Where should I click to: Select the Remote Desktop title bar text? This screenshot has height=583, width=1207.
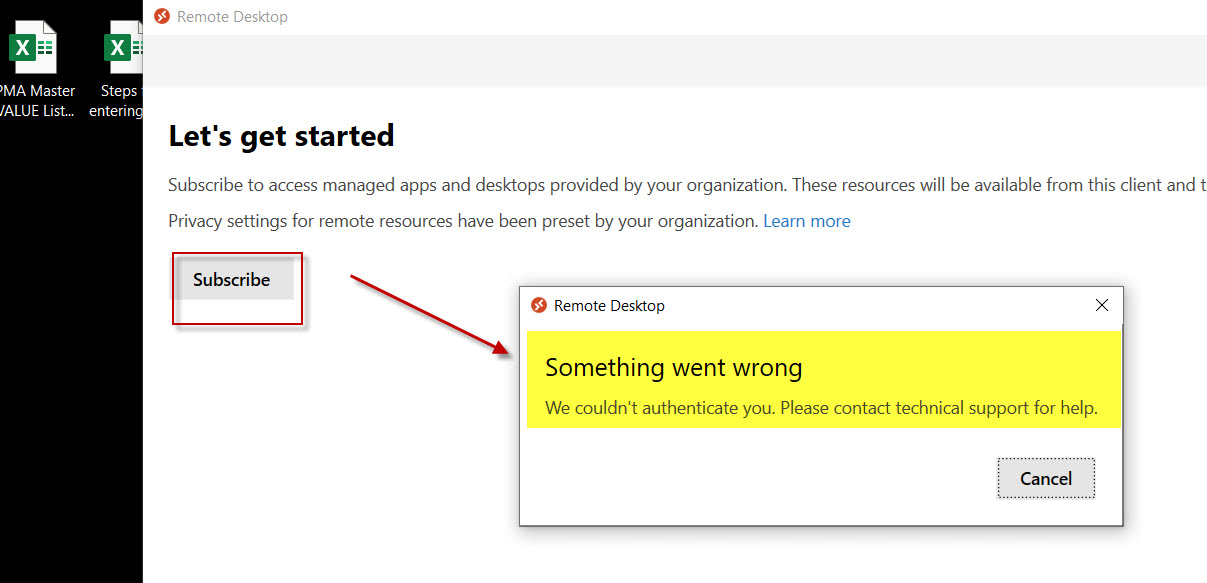[x=232, y=16]
